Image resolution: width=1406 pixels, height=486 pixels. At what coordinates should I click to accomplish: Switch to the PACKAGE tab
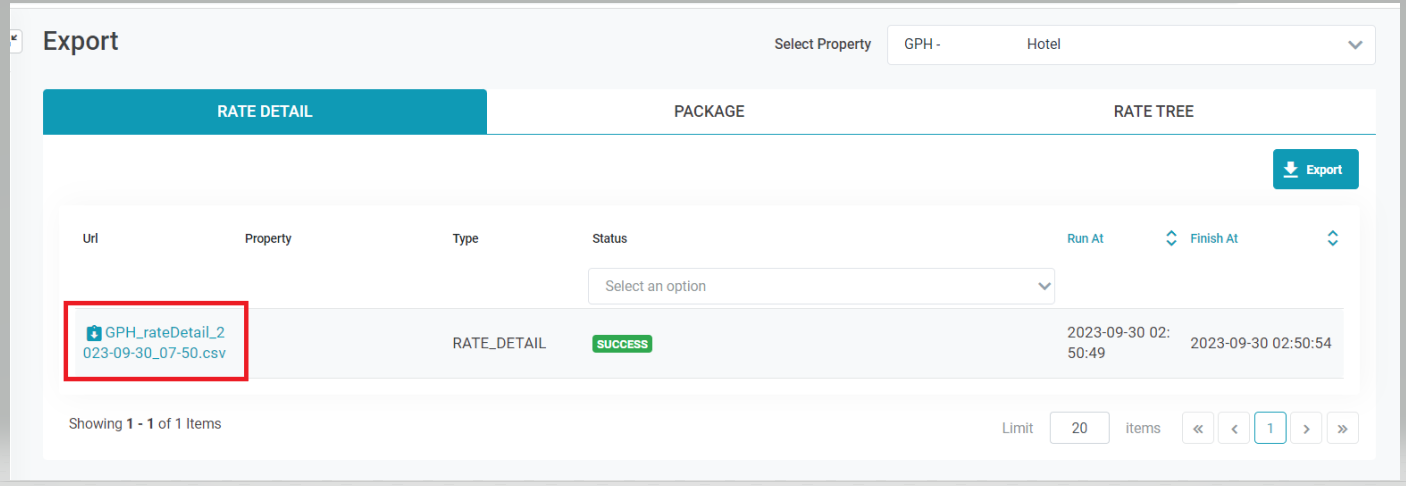pyautogui.click(x=709, y=112)
